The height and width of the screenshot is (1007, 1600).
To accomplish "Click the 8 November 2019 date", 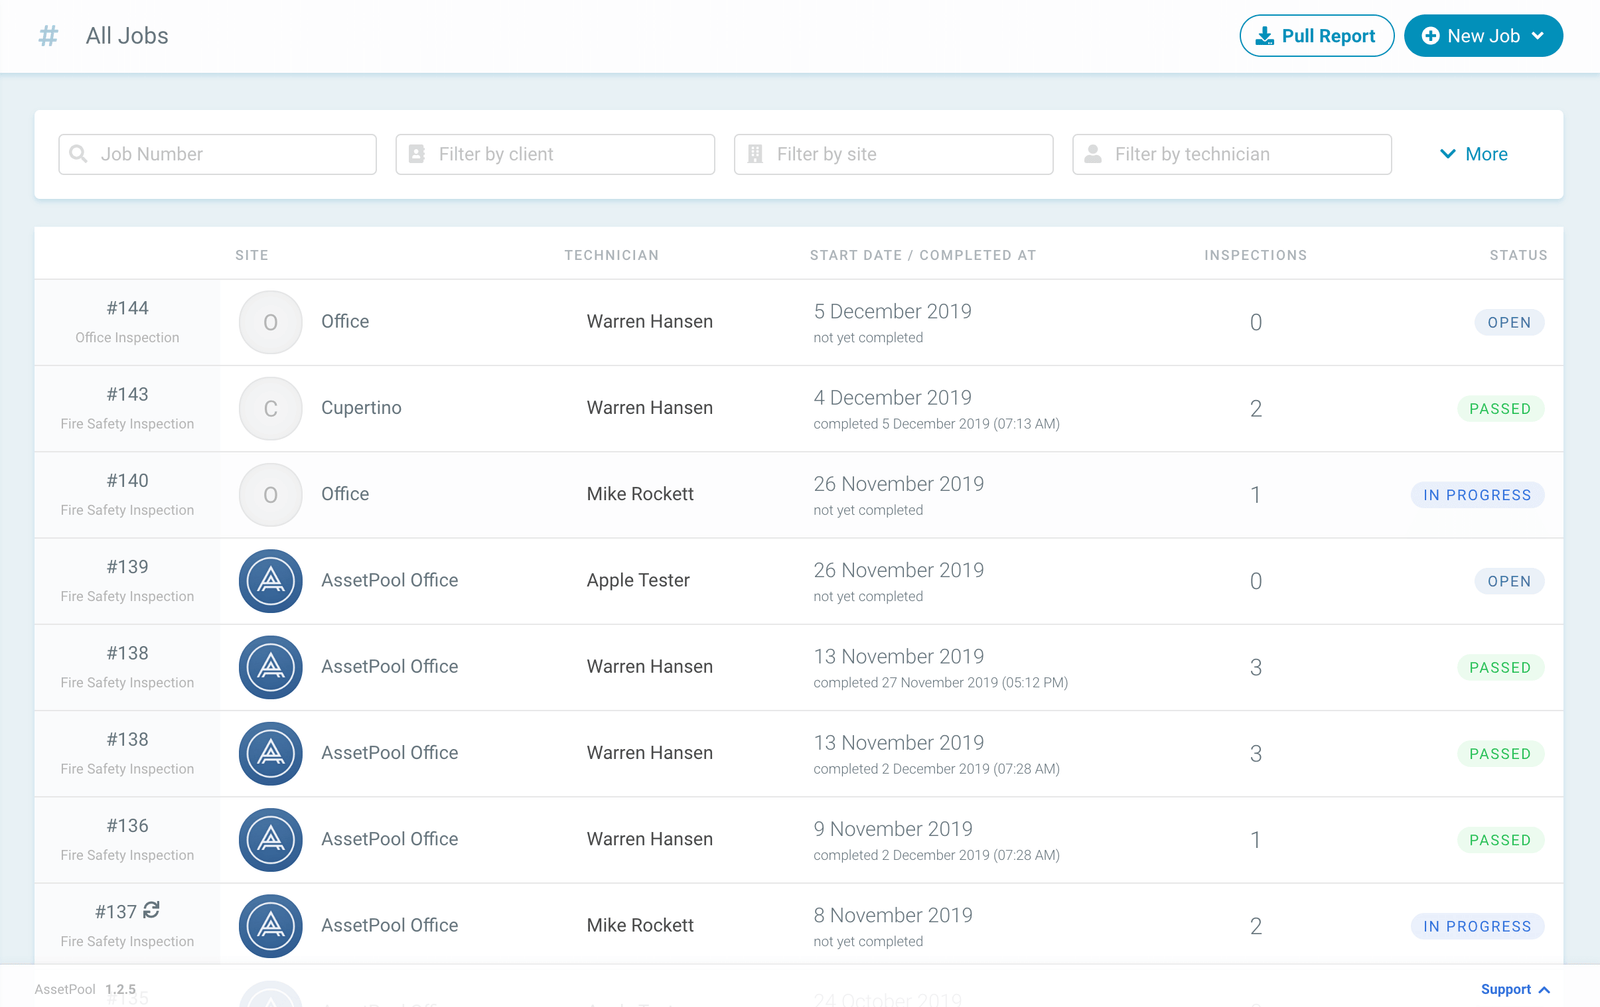I will [x=893, y=915].
